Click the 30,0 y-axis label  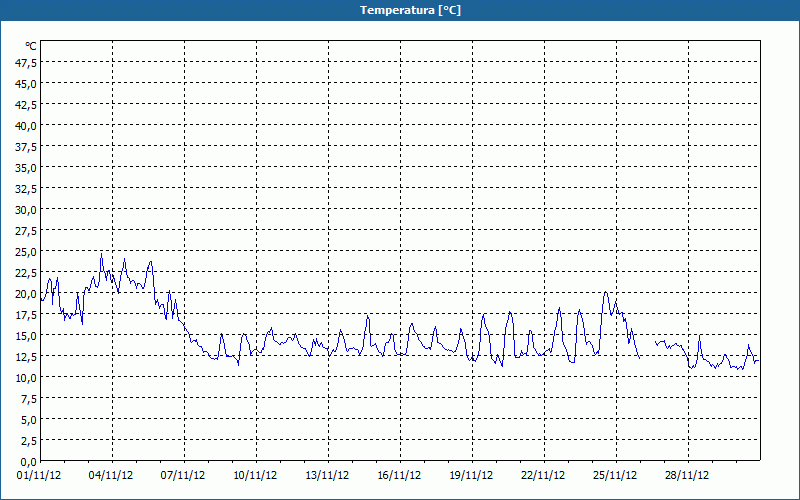coord(26,210)
